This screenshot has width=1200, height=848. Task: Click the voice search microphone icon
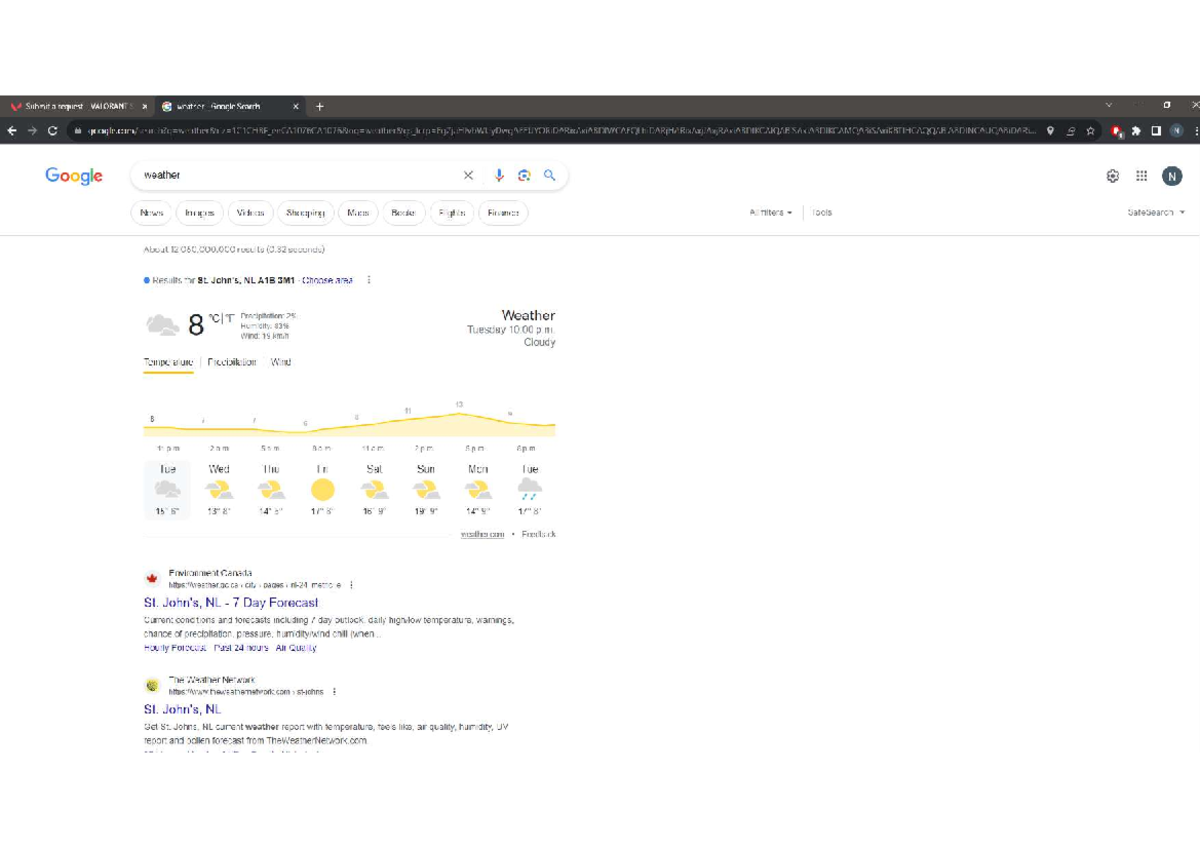coord(498,176)
